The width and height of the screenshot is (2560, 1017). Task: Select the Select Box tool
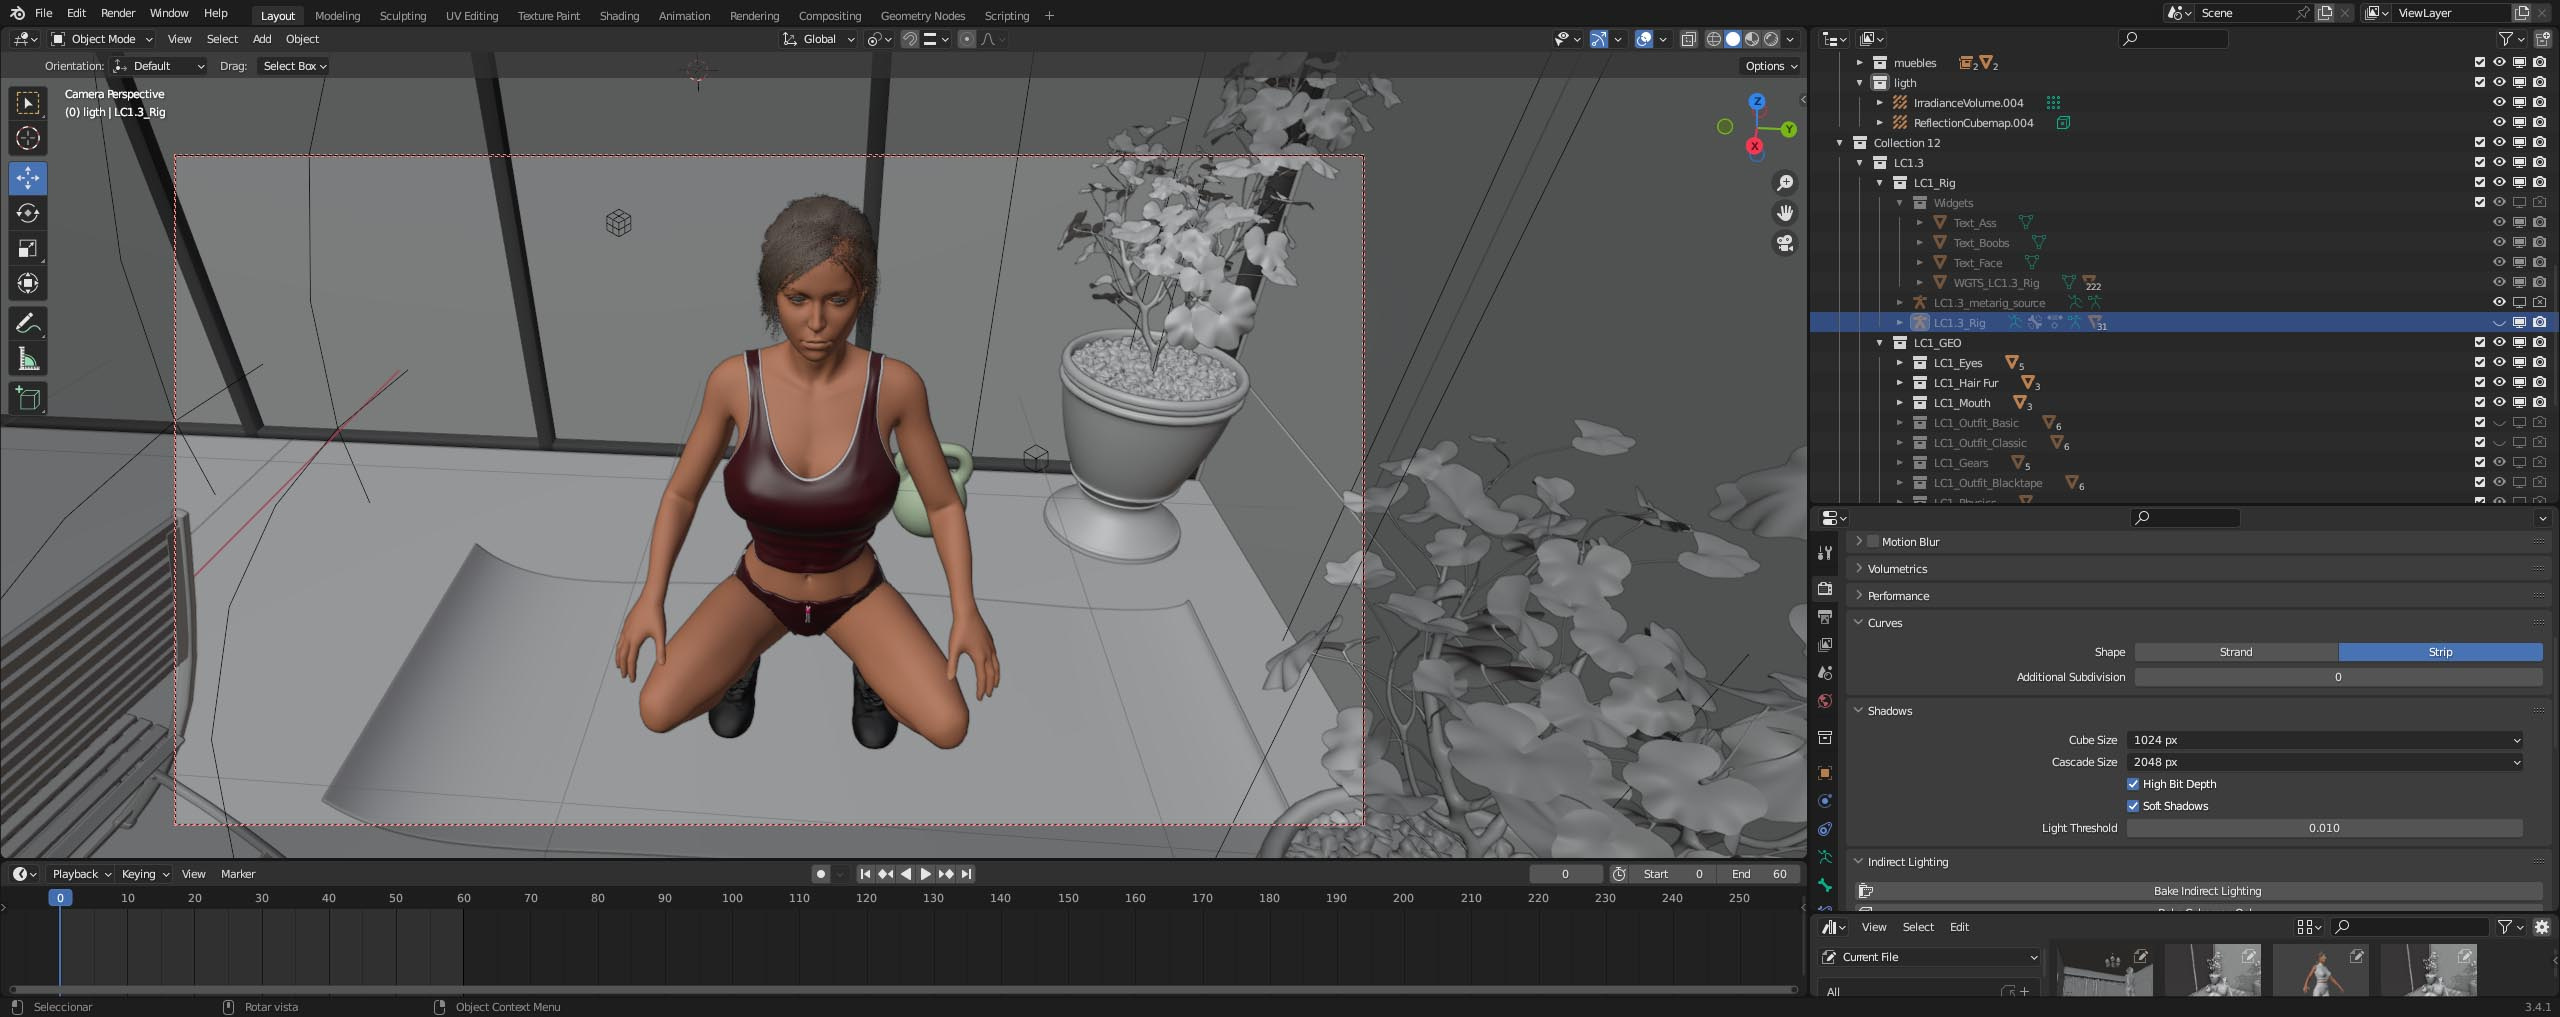[28, 103]
